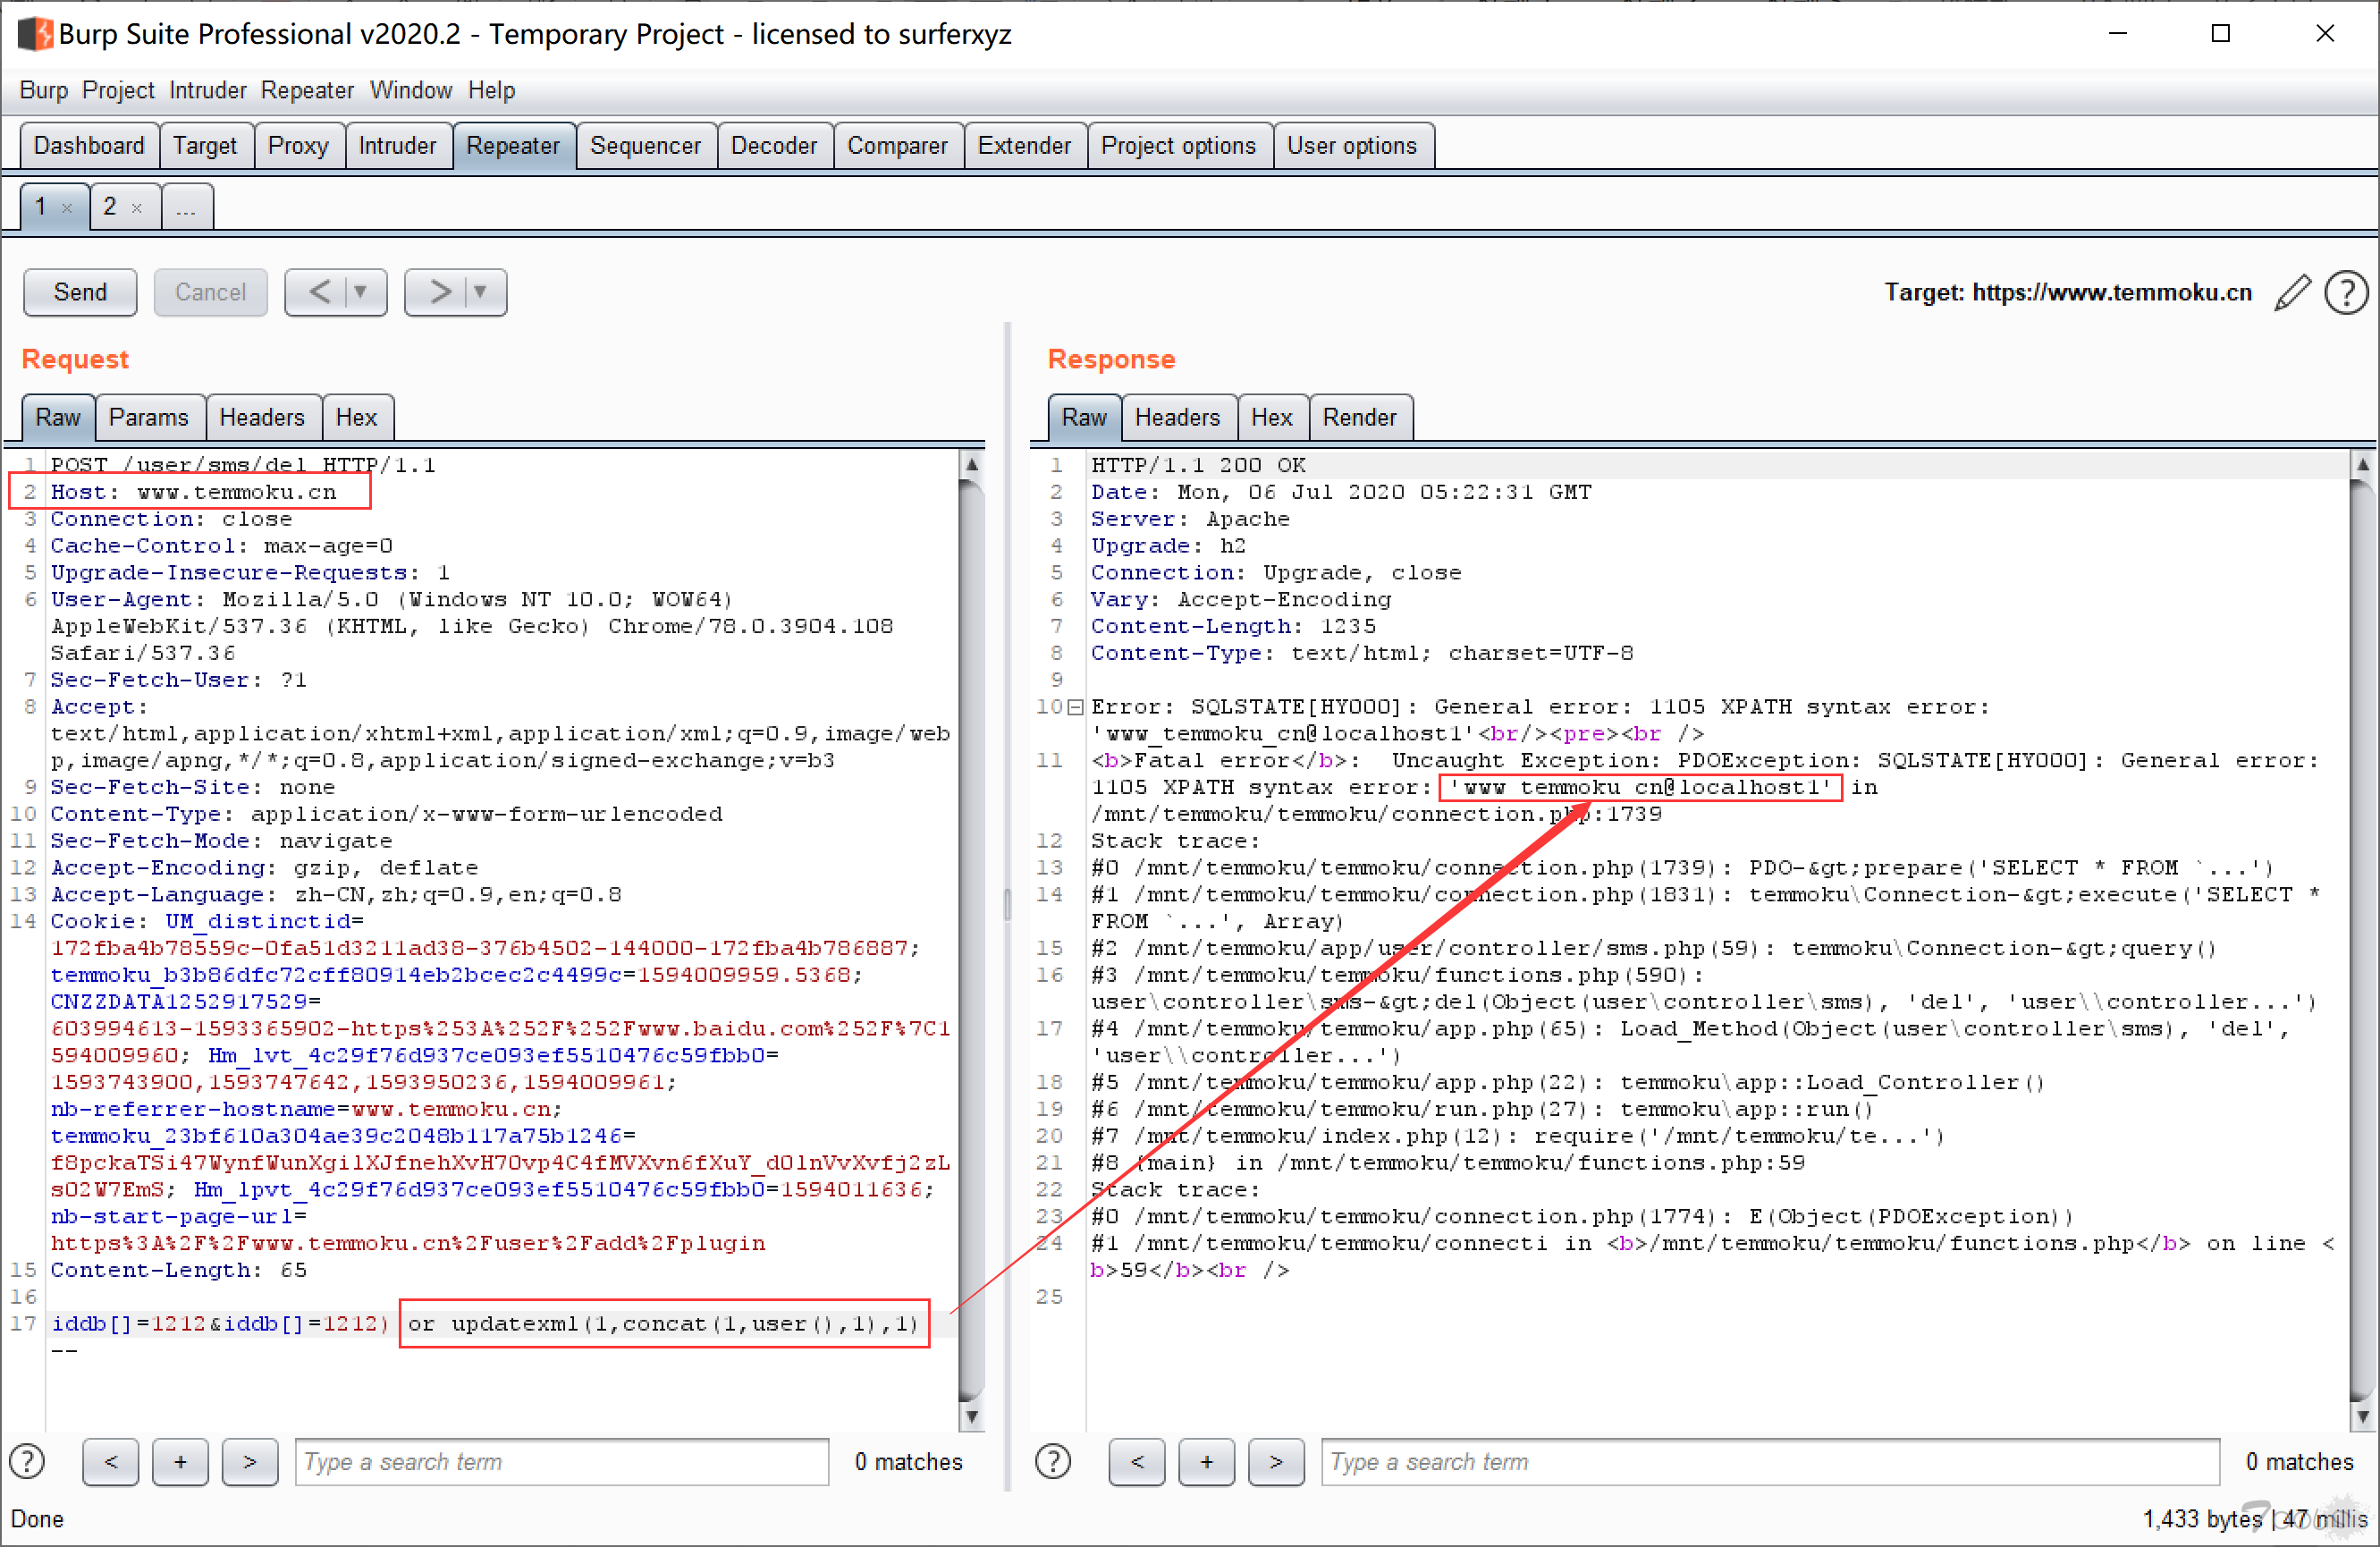Image resolution: width=2380 pixels, height=1547 pixels.
Task: Open the User options tab
Action: tap(1351, 146)
